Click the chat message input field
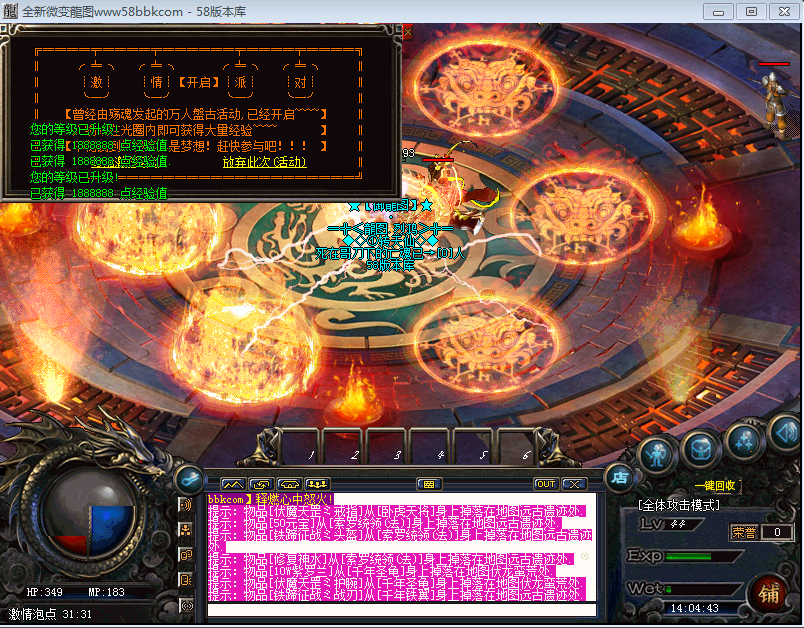This screenshot has height=628, width=804. (x=401, y=610)
